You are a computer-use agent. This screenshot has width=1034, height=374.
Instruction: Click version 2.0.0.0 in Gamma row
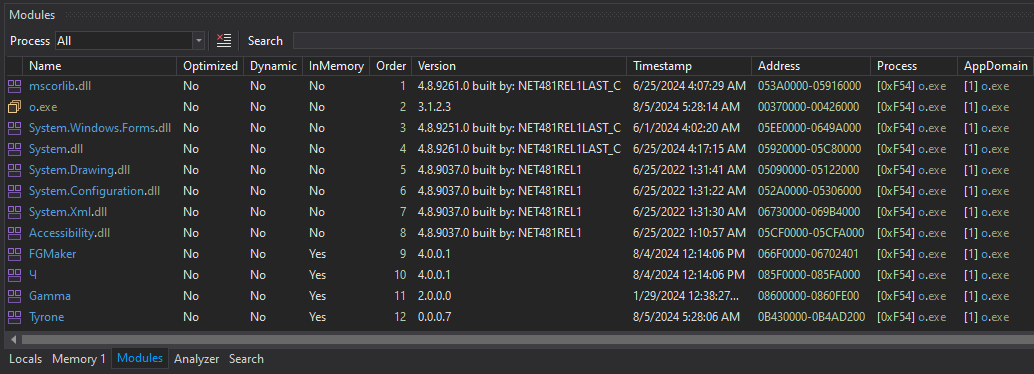[x=435, y=296]
